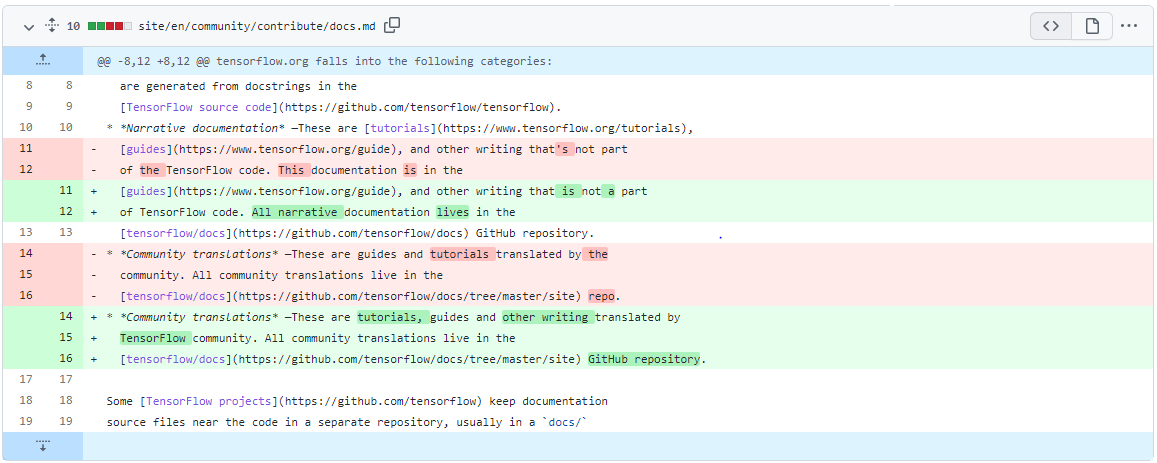
Task: Select new line number 11 of added line
Action: pyautogui.click(x=66, y=191)
